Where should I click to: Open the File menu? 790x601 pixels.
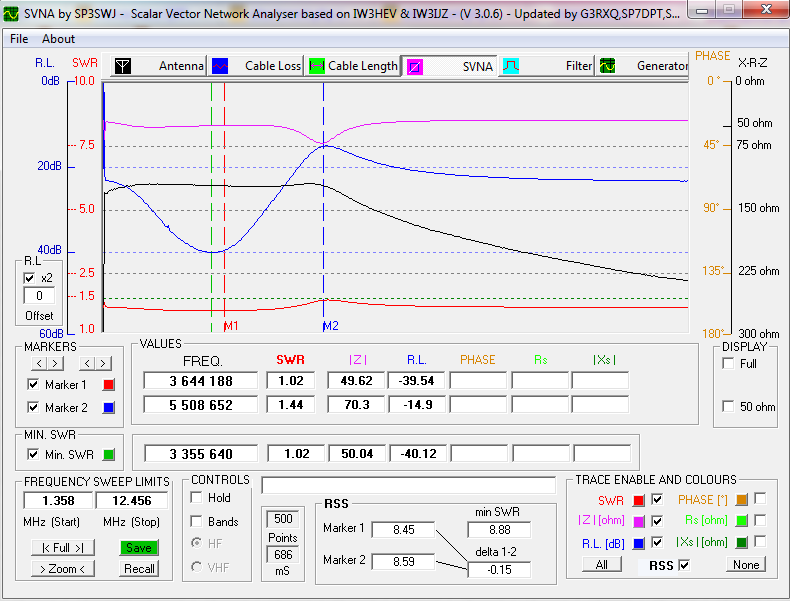point(19,39)
